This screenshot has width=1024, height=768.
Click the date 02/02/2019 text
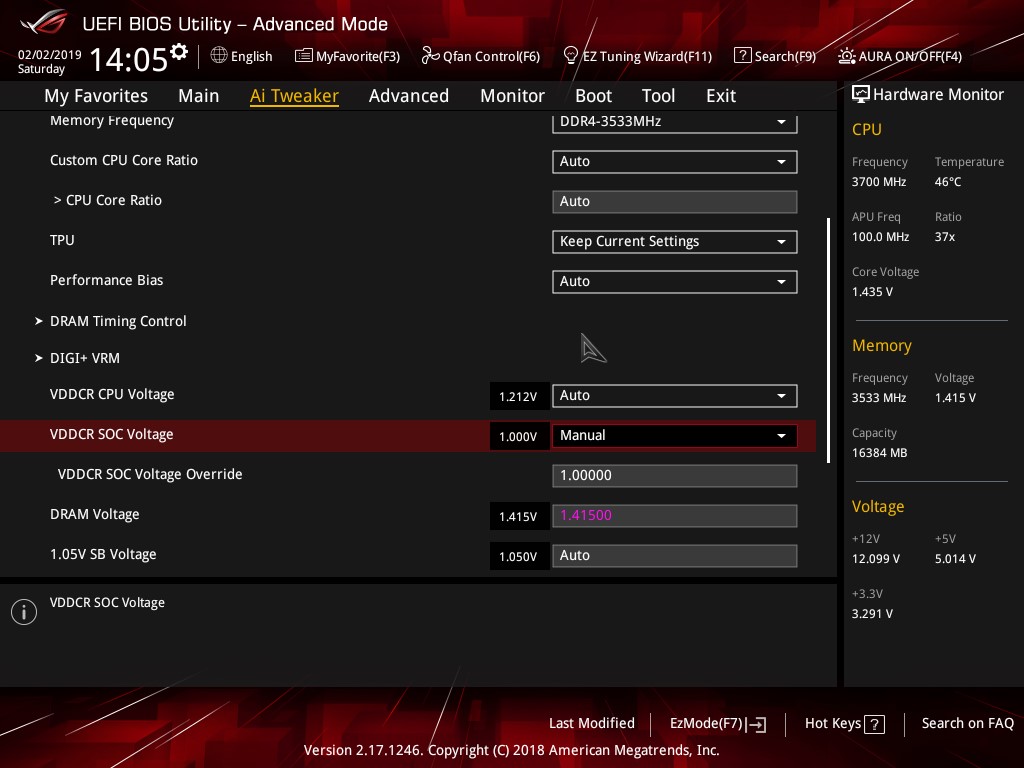[x=50, y=54]
